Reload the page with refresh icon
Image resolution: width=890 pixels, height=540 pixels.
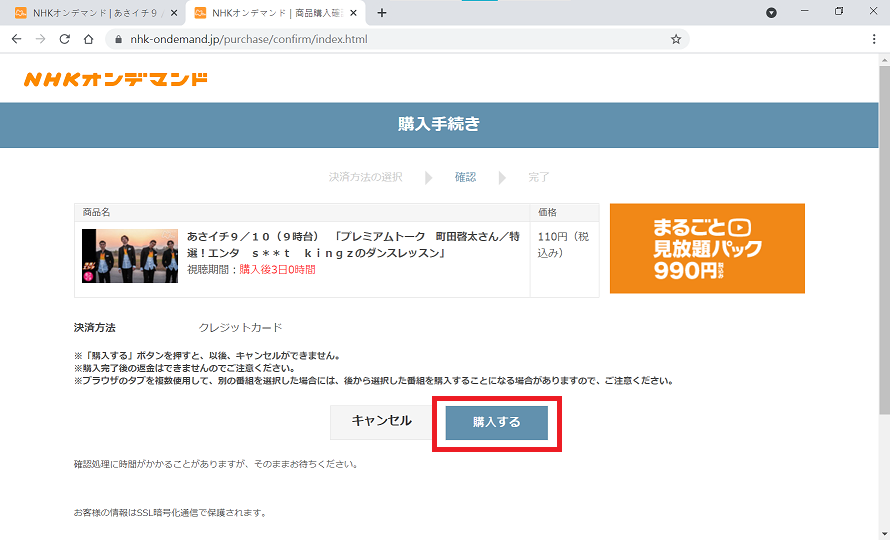[65, 39]
